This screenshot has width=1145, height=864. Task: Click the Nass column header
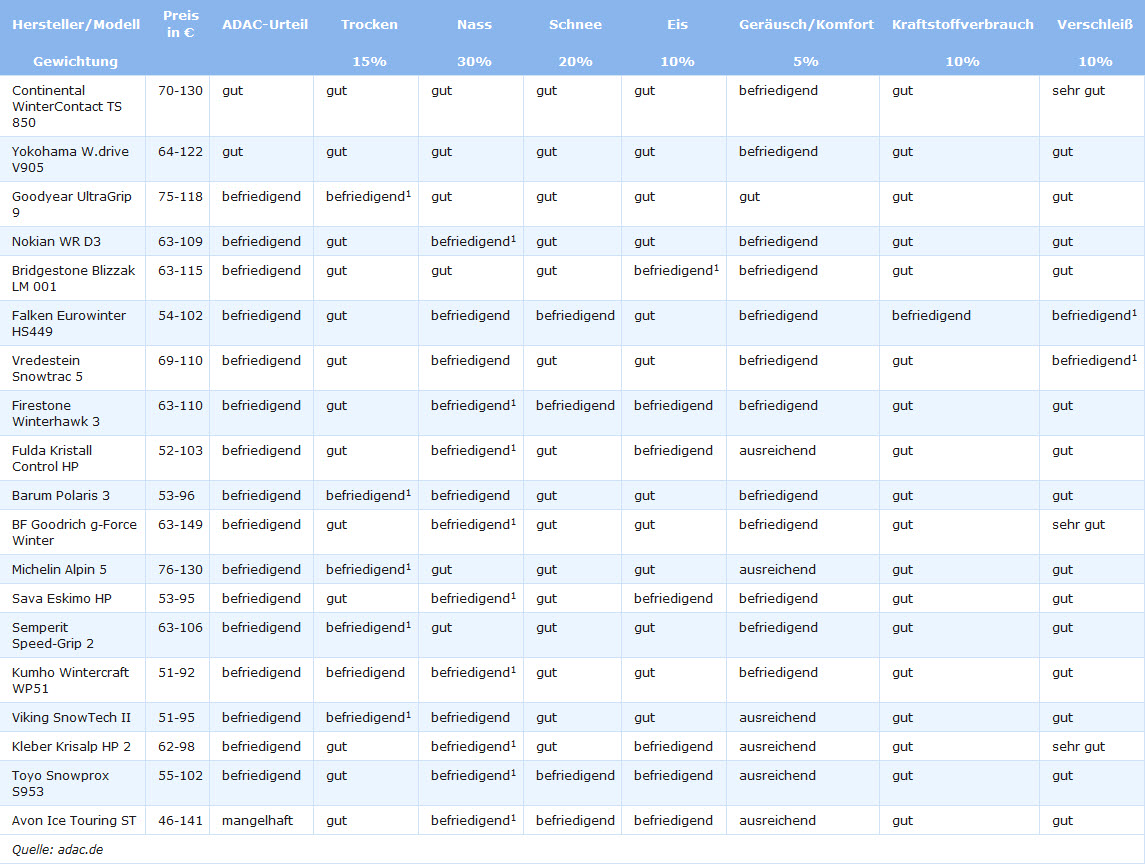tap(475, 24)
